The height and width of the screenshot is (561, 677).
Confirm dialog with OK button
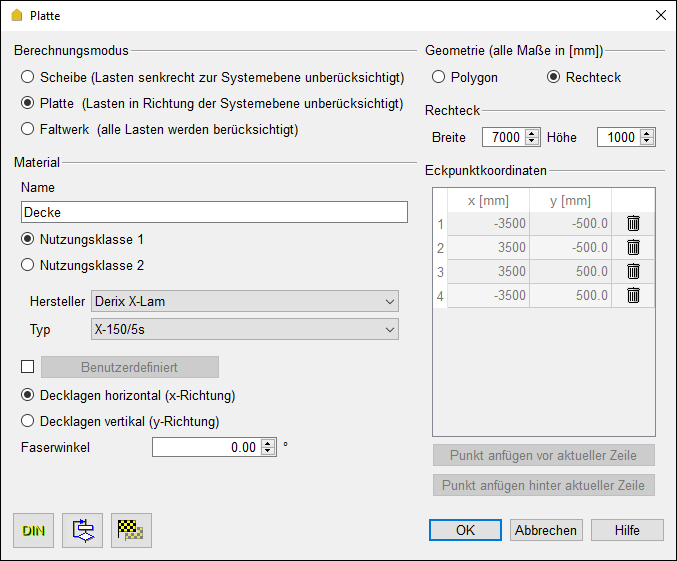click(x=465, y=530)
